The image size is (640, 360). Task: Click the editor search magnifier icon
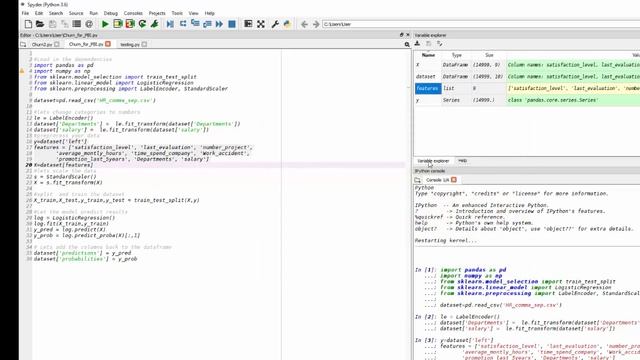coord(407,44)
